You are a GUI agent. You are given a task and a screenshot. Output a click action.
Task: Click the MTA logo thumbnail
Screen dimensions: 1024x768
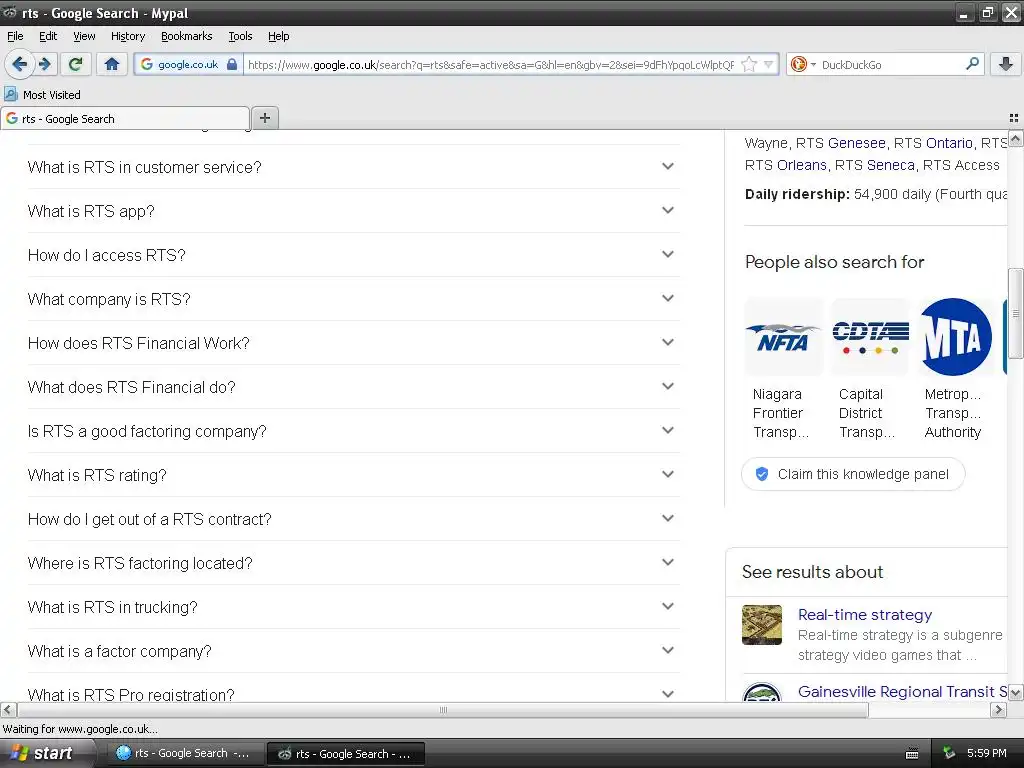[956, 337]
